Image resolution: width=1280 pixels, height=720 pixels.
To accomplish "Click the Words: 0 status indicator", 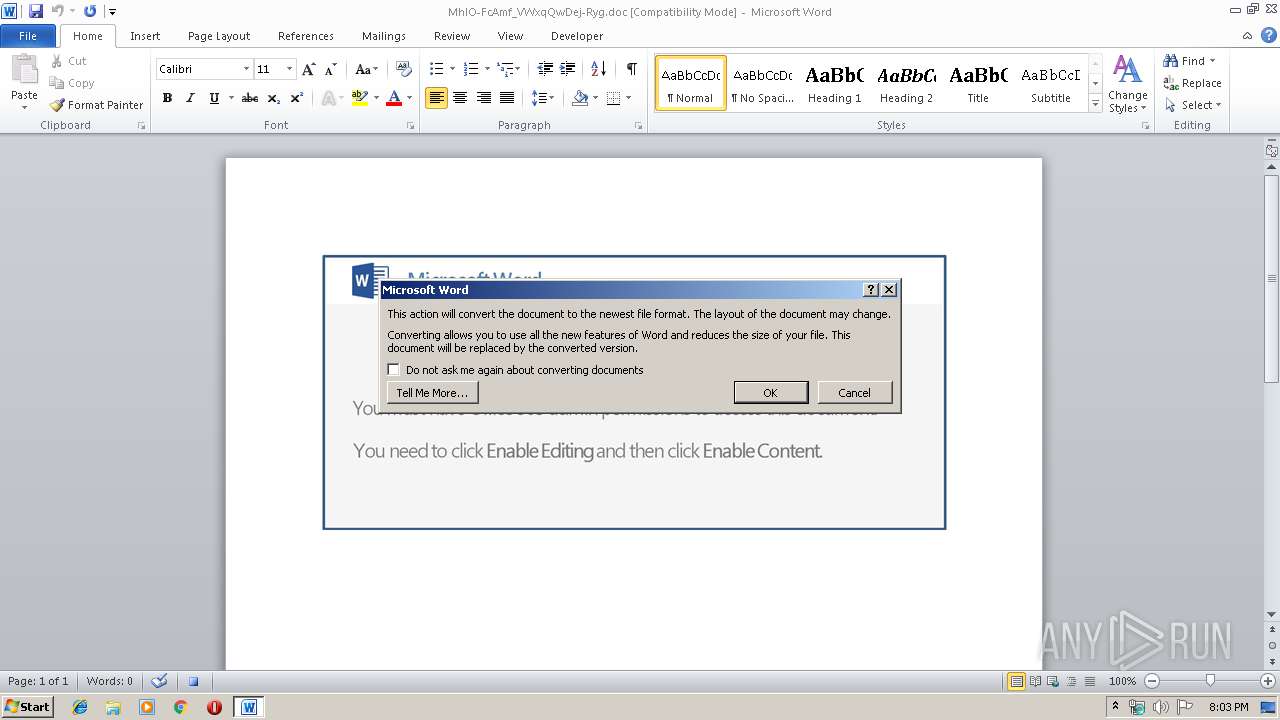I will click(110, 681).
